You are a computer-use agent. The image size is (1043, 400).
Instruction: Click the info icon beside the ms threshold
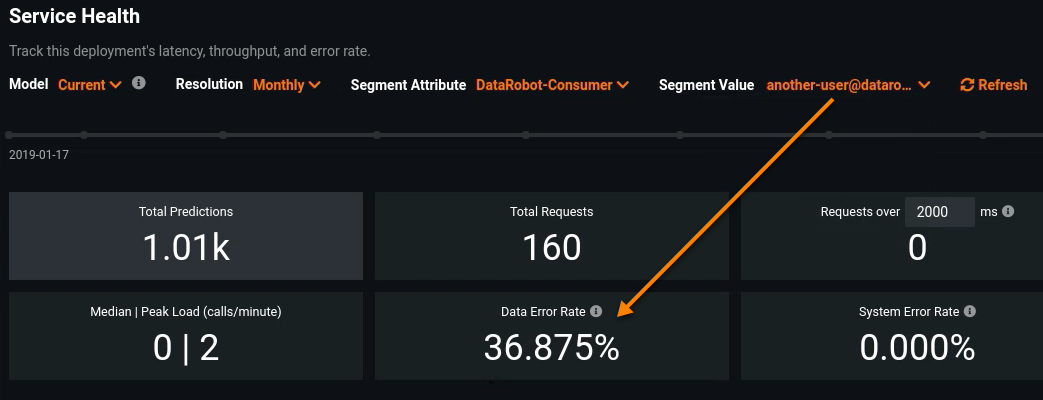coord(1008,211)
